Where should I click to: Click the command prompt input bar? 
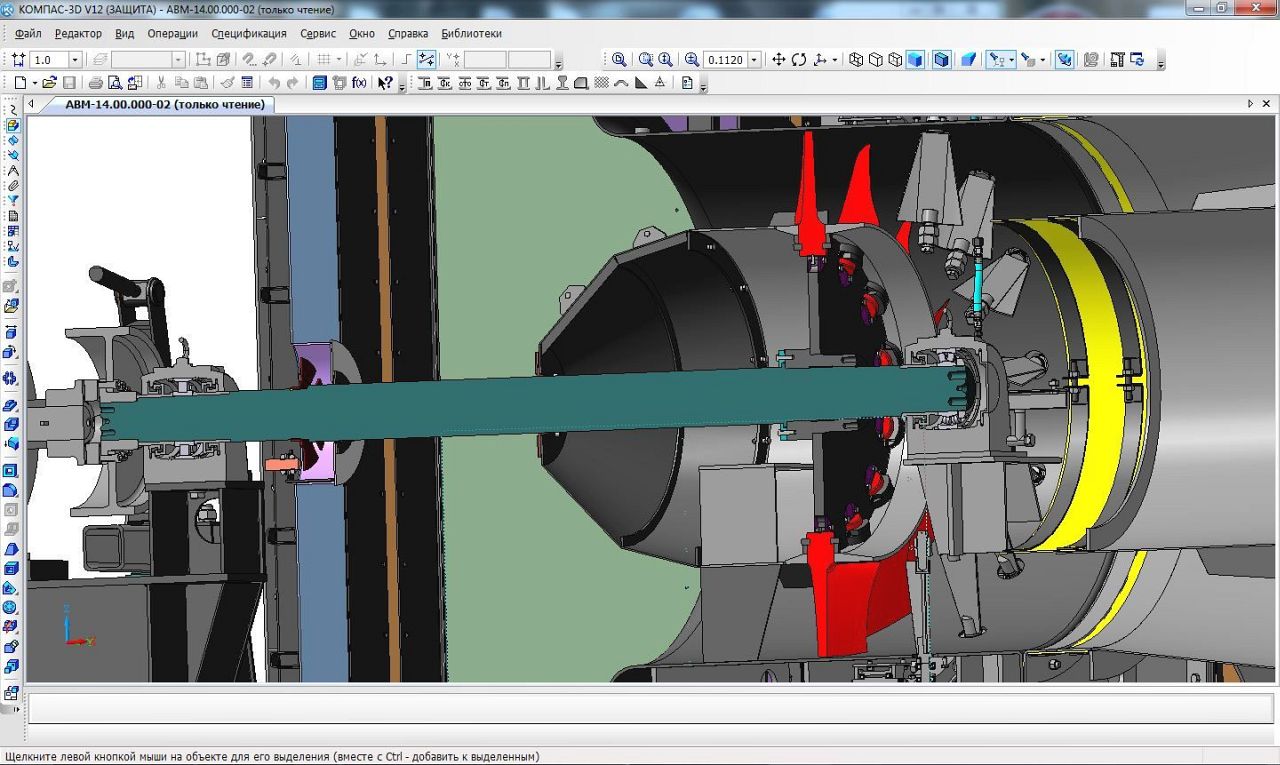(650, 708)
